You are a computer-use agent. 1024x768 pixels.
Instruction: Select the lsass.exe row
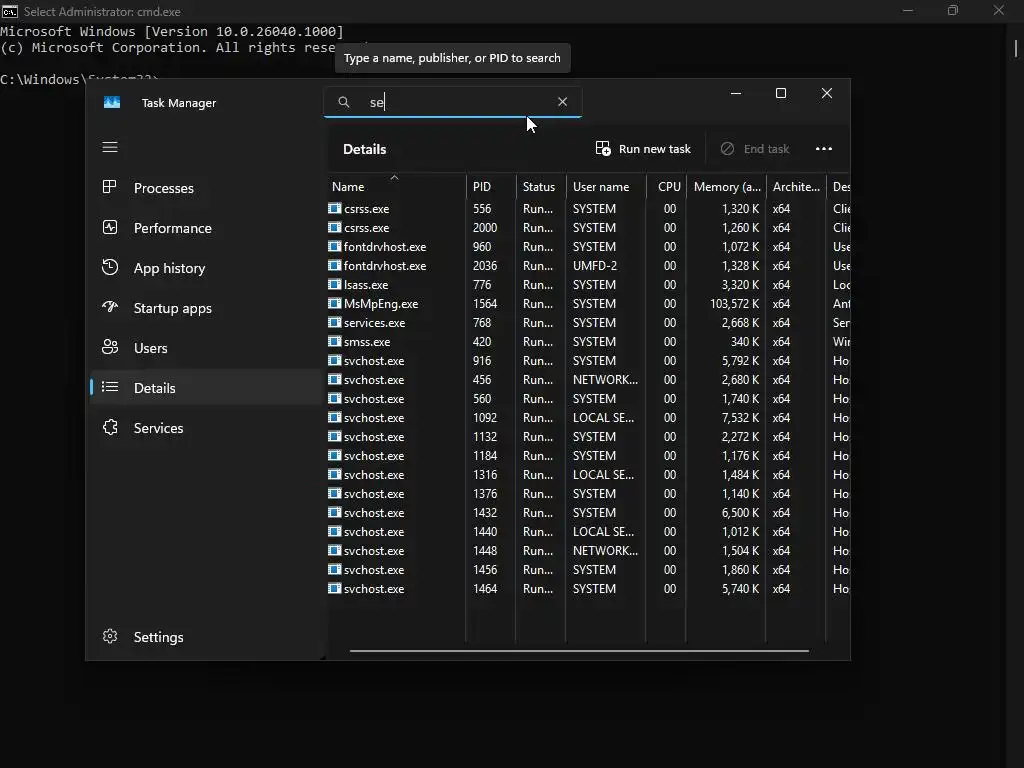point(588,285)
